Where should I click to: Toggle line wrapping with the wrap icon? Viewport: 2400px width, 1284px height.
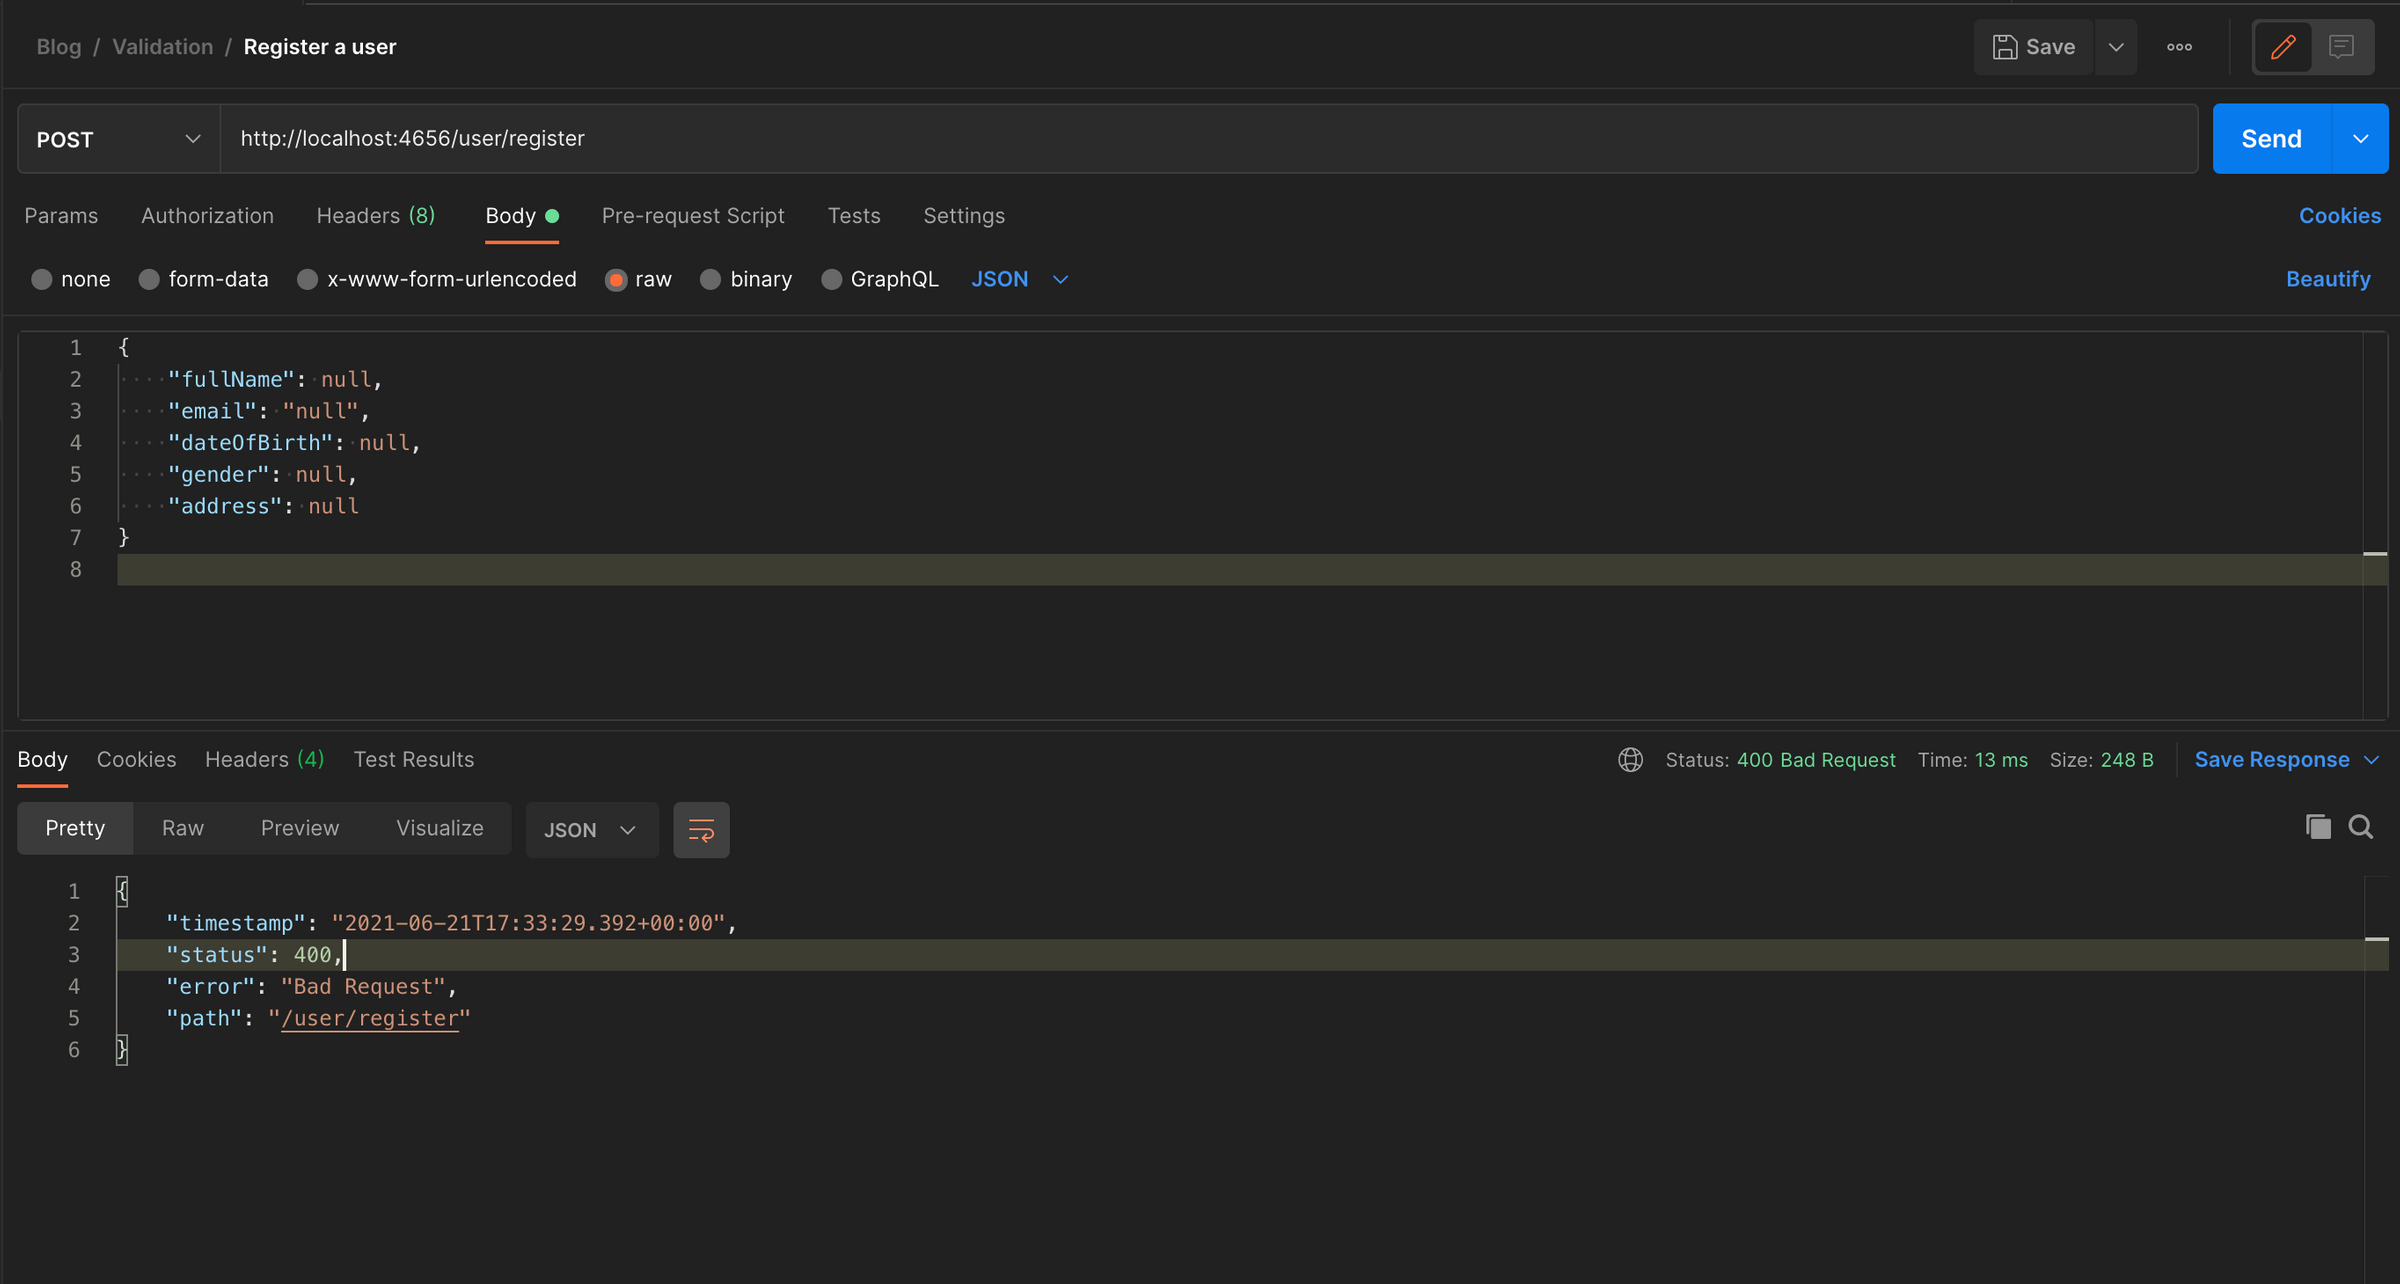701,829
